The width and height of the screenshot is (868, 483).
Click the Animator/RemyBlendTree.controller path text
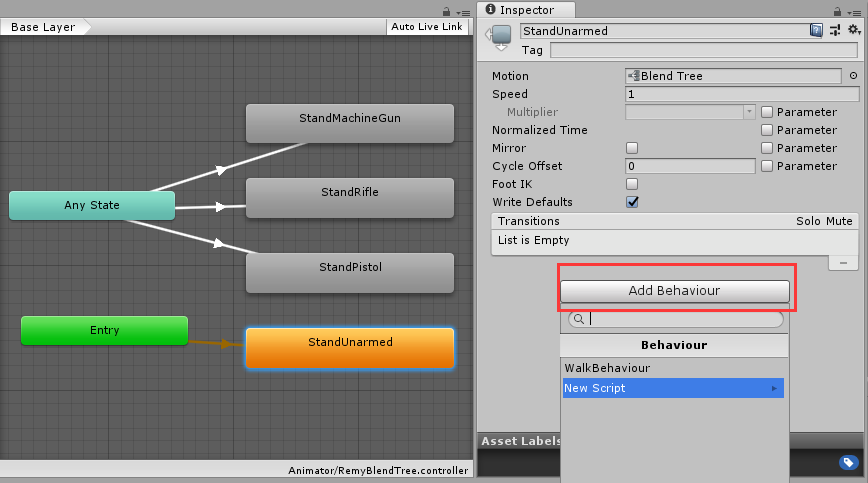pyautogui.click(x=378, y=471)
